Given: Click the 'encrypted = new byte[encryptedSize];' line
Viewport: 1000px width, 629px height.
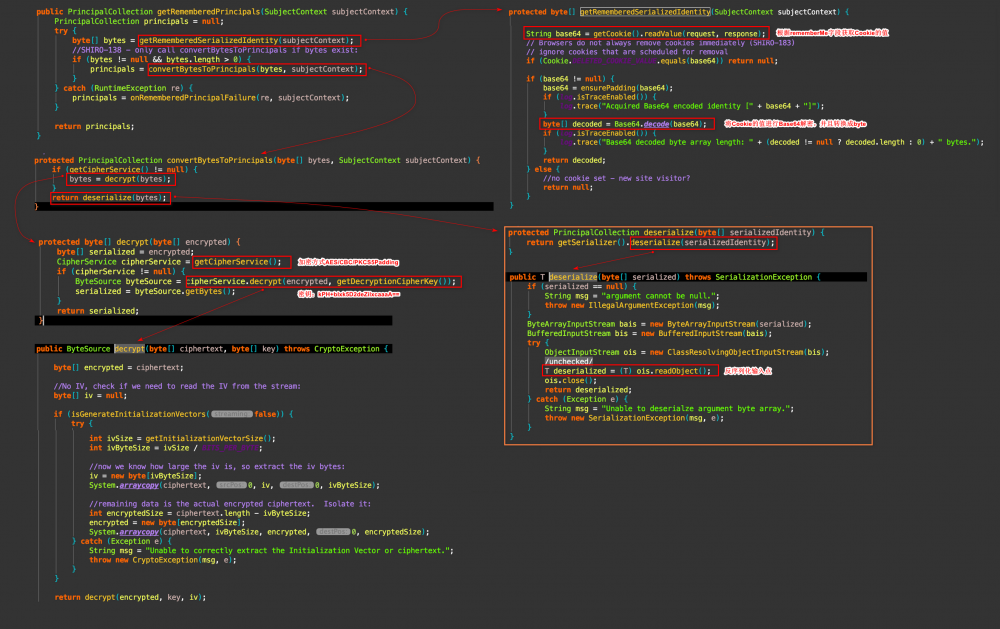Looking at the screenshot, I should 167,522.
